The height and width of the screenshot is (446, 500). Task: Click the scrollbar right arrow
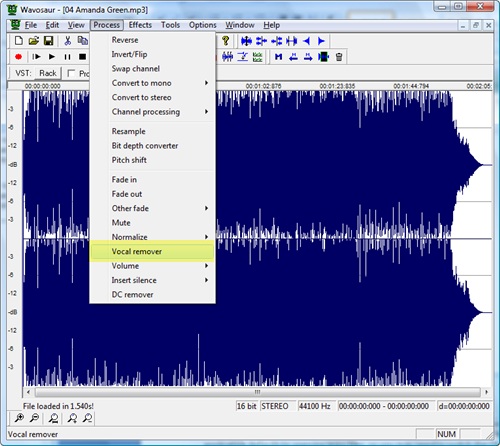click(486, 392)
